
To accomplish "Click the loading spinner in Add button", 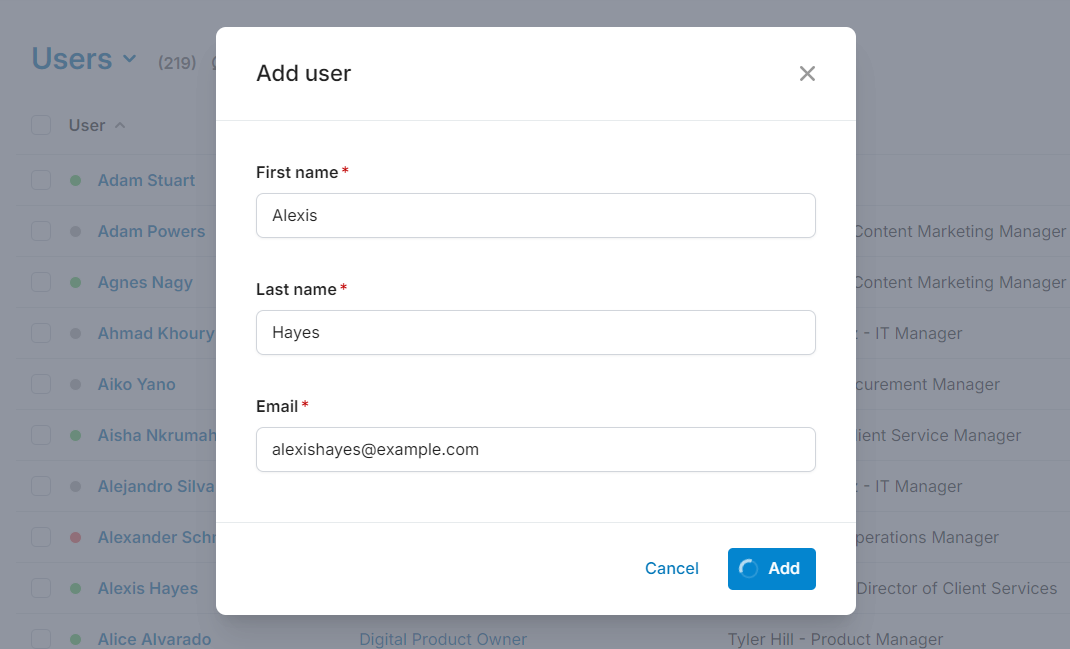I will [x=748, y=568].
